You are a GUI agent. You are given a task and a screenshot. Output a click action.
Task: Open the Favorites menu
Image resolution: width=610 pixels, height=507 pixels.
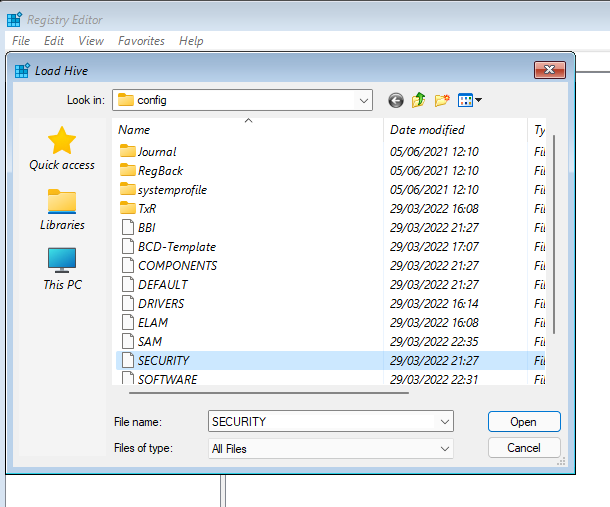pyautogui.click(x=141, y=41)
